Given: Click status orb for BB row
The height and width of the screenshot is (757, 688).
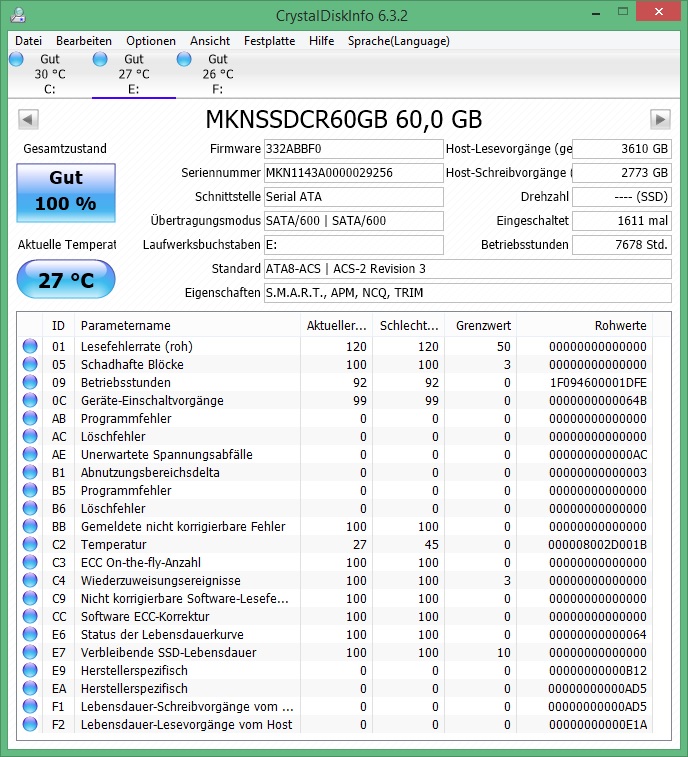Looking at the screenshot, I should [30, 526].
